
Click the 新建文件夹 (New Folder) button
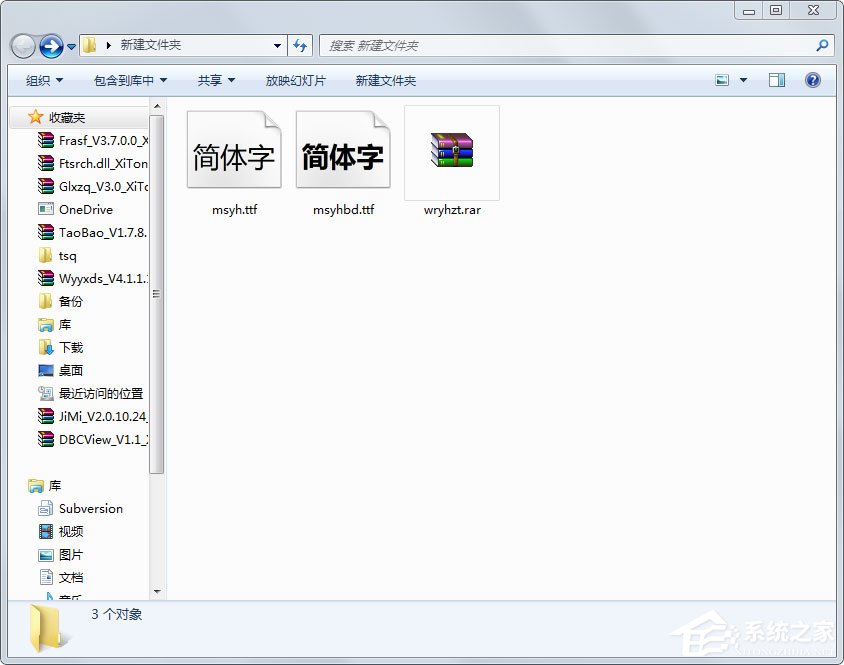385,80
